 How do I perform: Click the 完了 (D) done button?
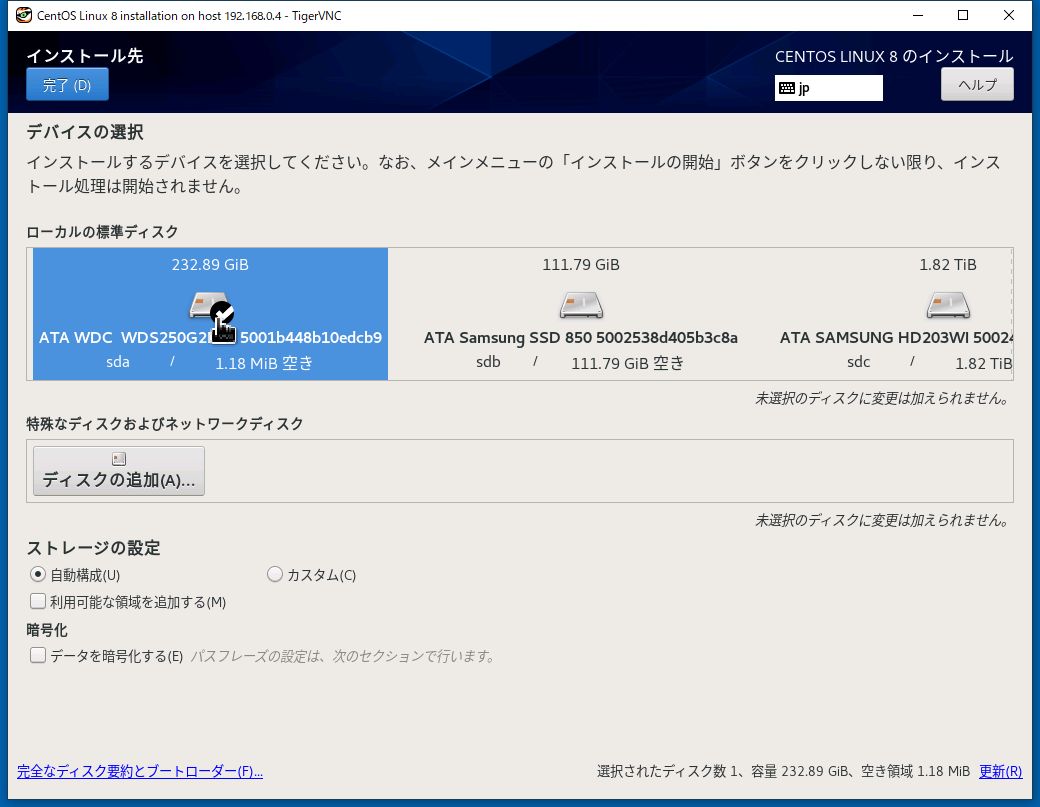[67, 85]
